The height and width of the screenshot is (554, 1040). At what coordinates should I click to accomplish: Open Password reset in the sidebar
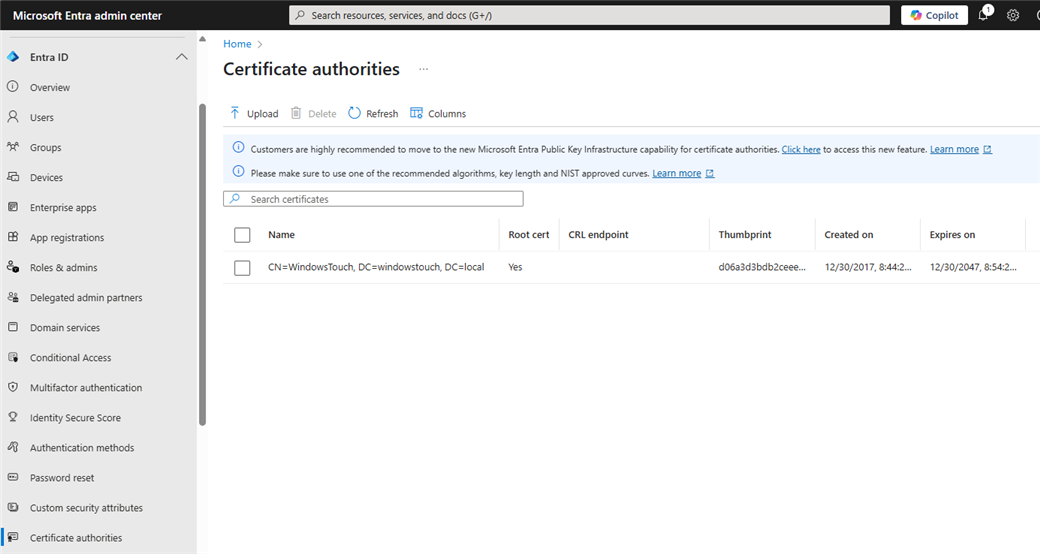click(62, 478)
